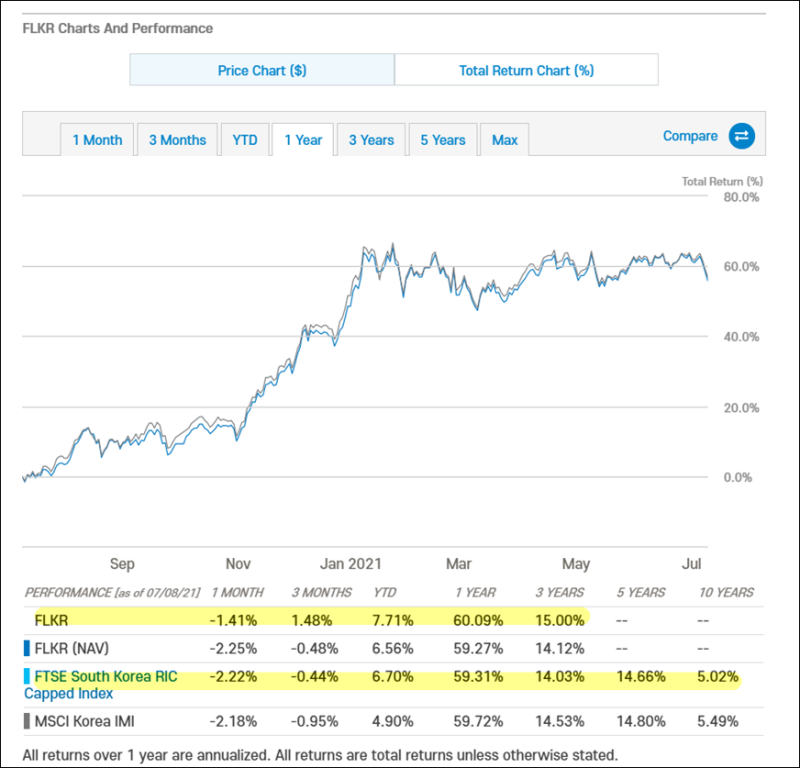
Task: Click the Compare text link
Action: click(690, 136)
